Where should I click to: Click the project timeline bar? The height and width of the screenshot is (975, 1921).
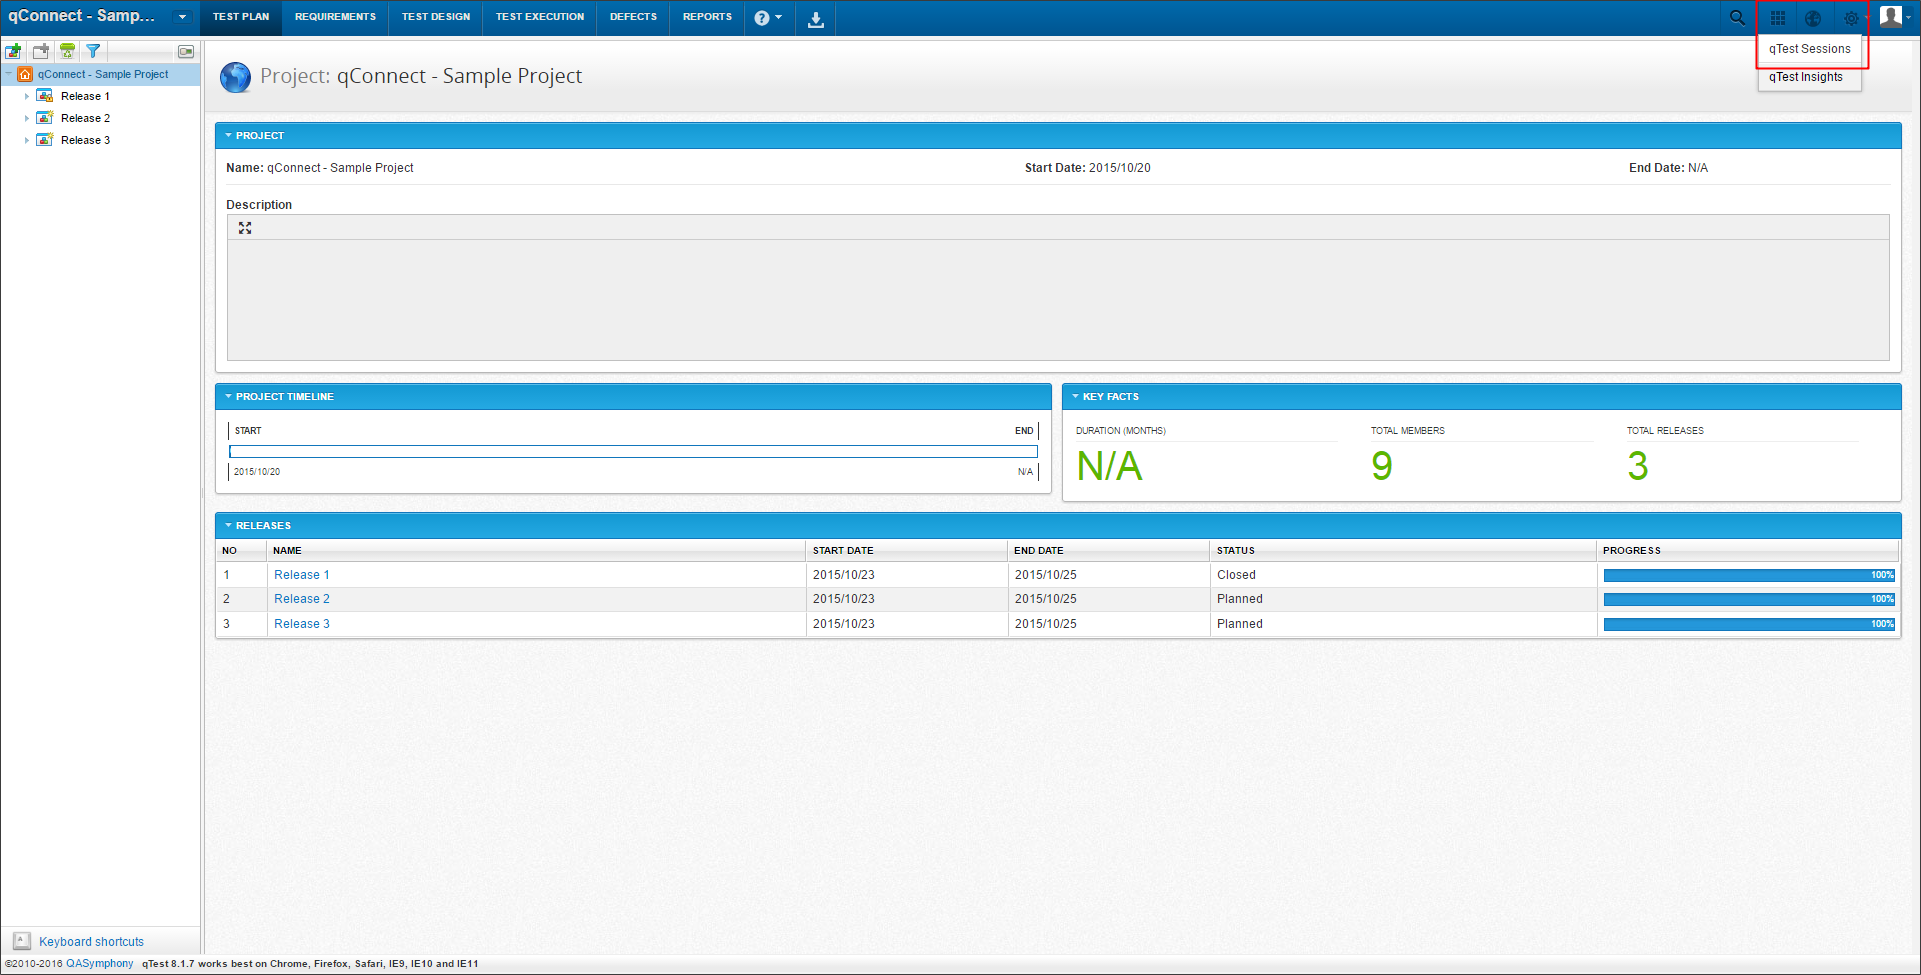(634, 452)
